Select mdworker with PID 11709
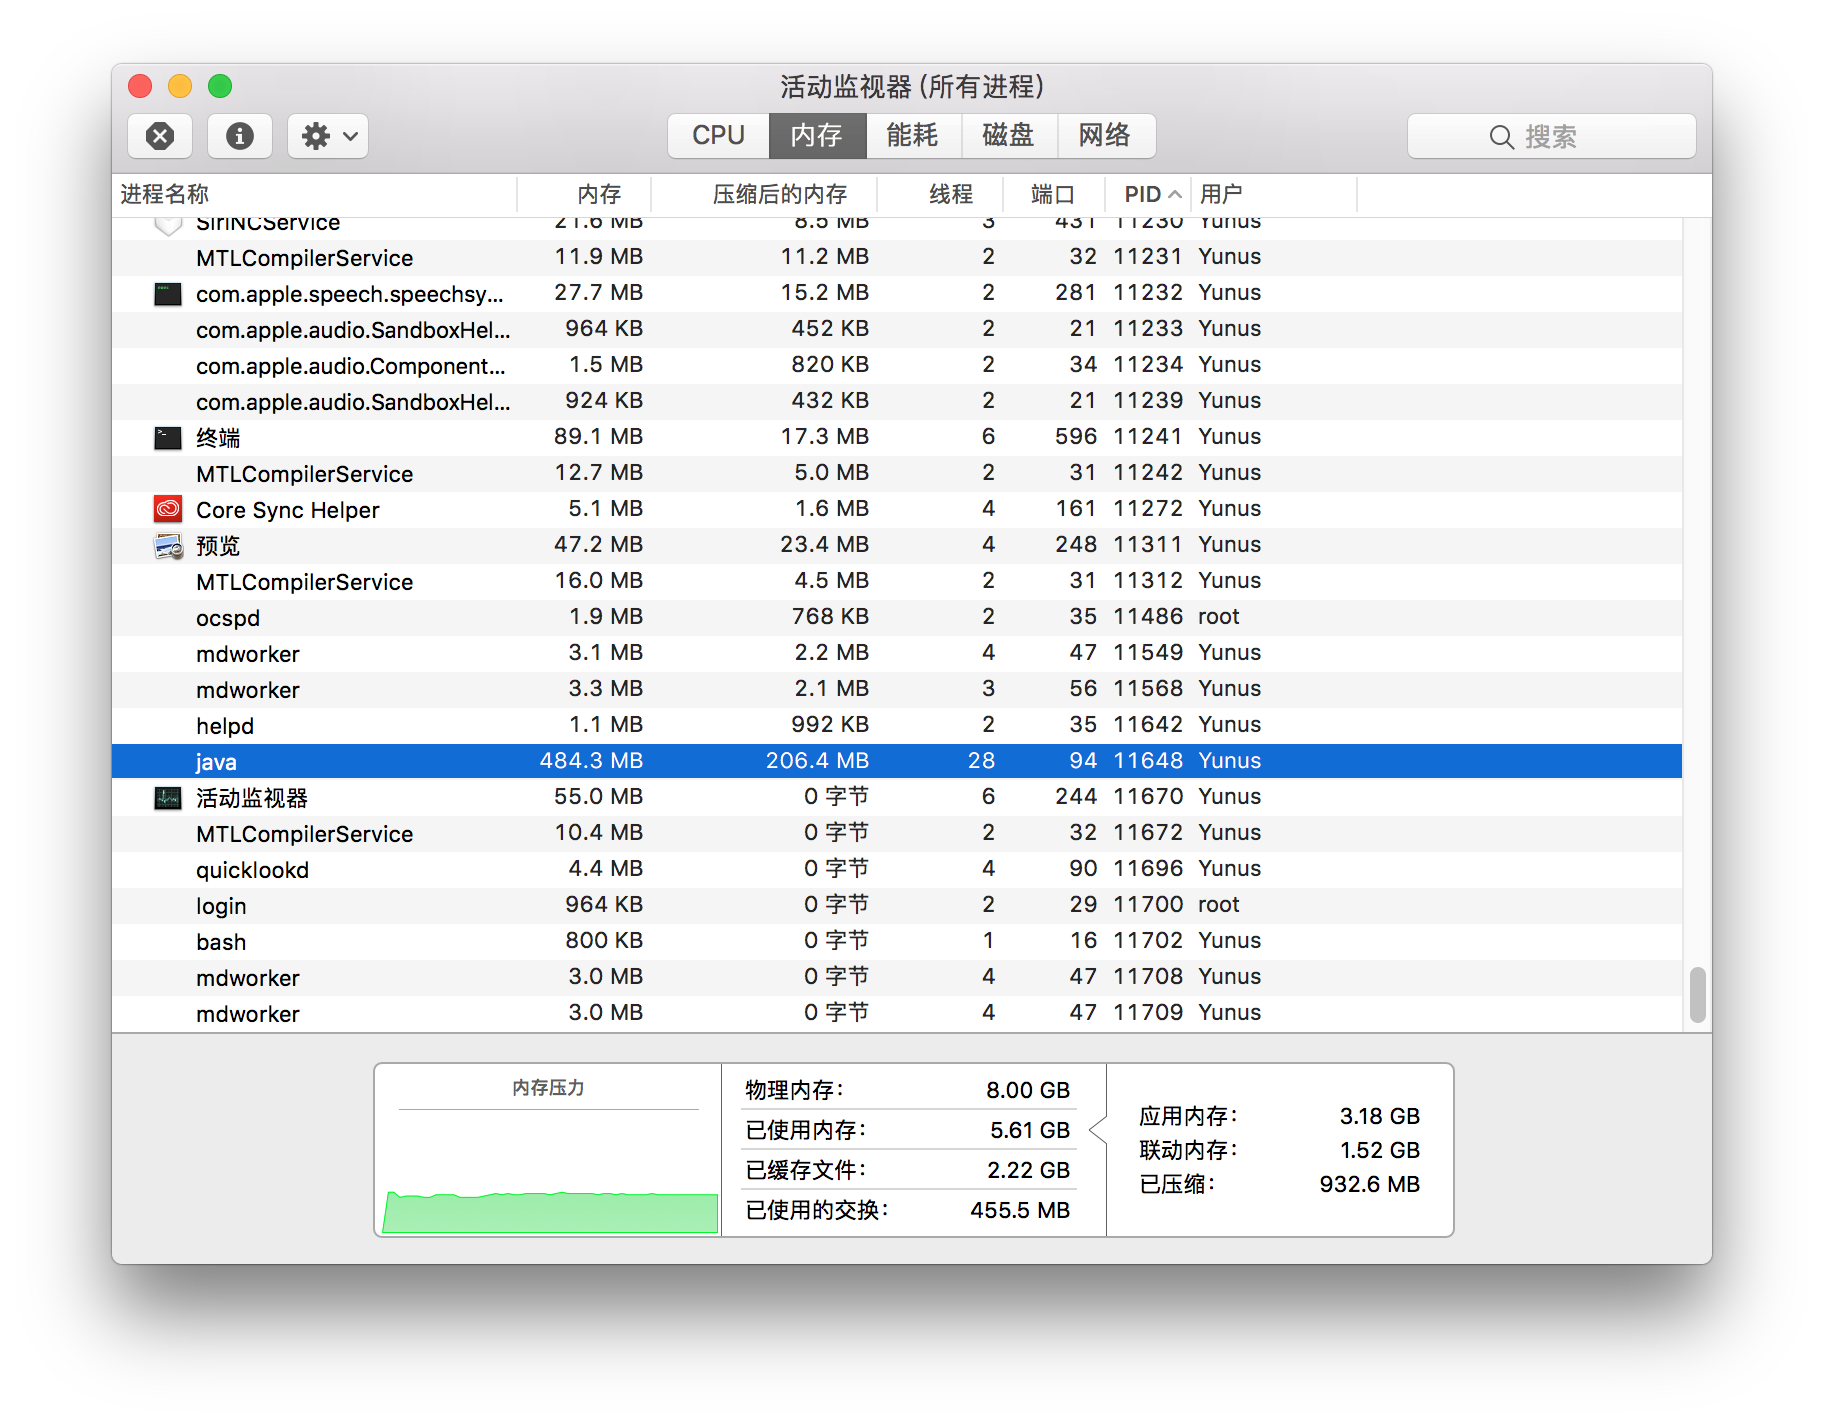This screenshot has width=1824, height=1424. click(897, 1013)
